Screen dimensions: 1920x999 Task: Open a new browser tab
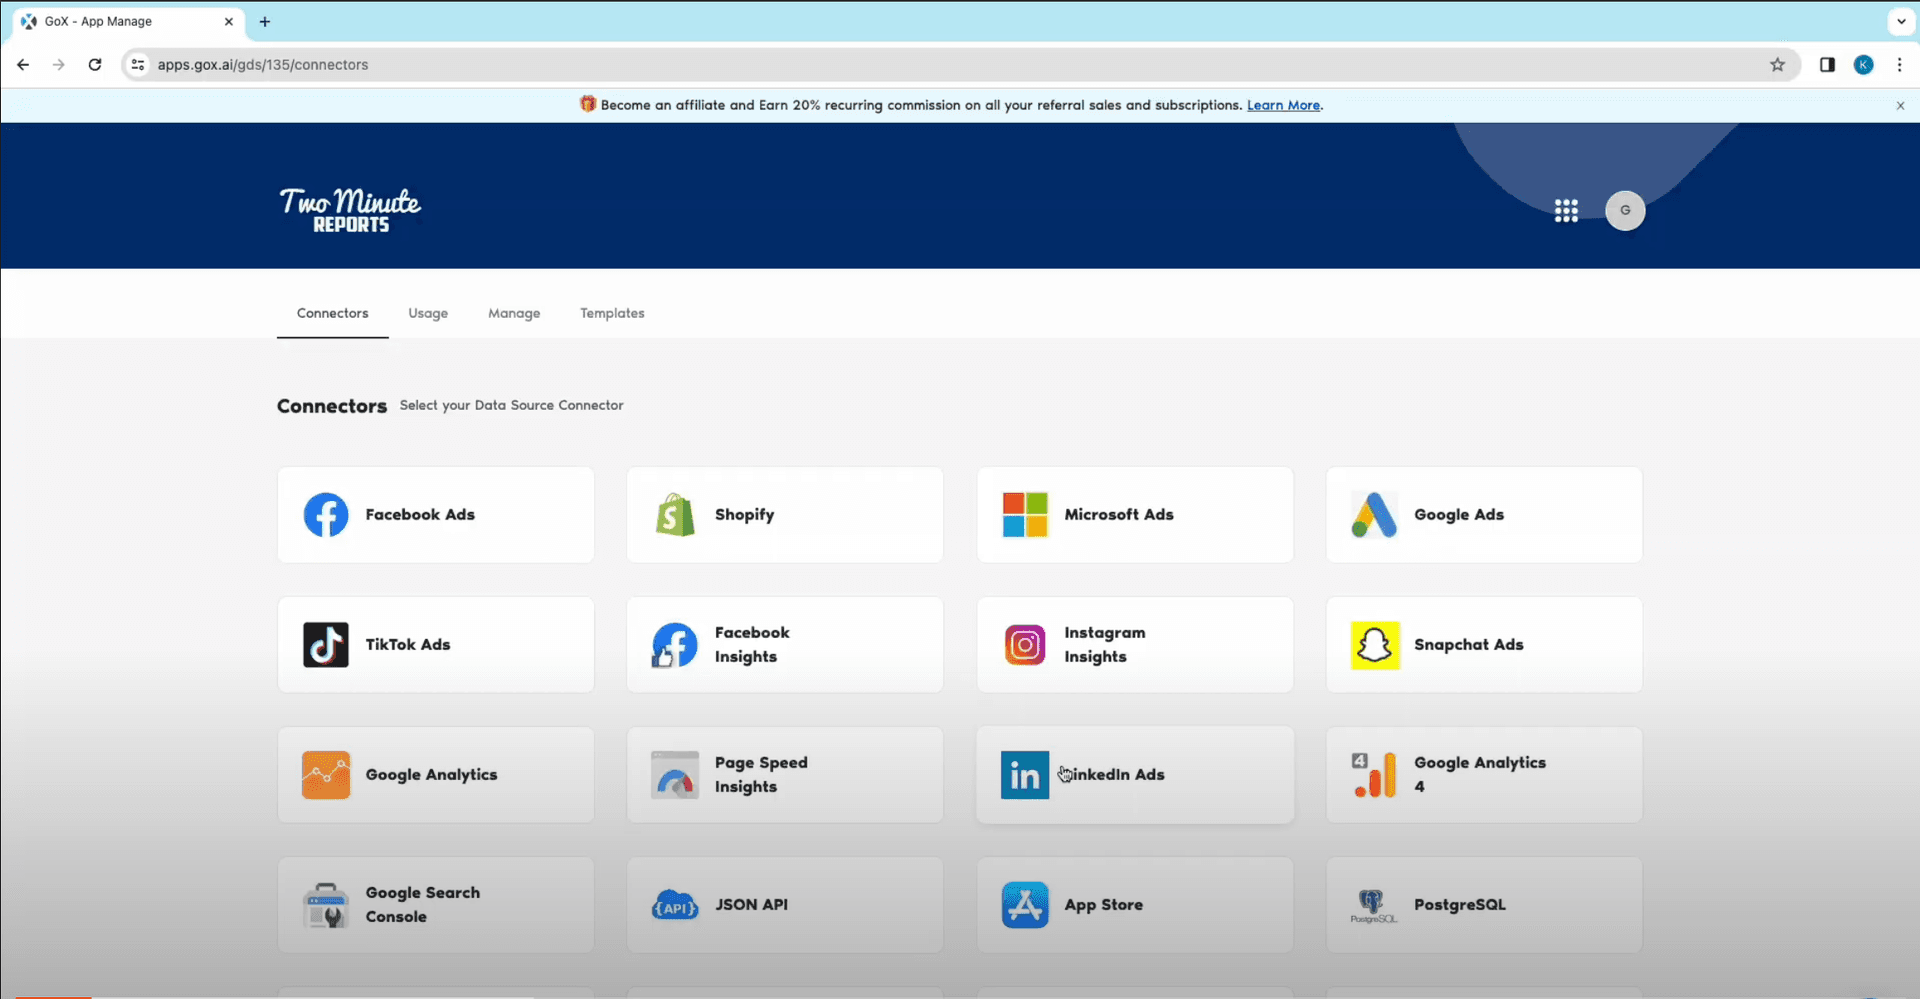coord(265,21)
